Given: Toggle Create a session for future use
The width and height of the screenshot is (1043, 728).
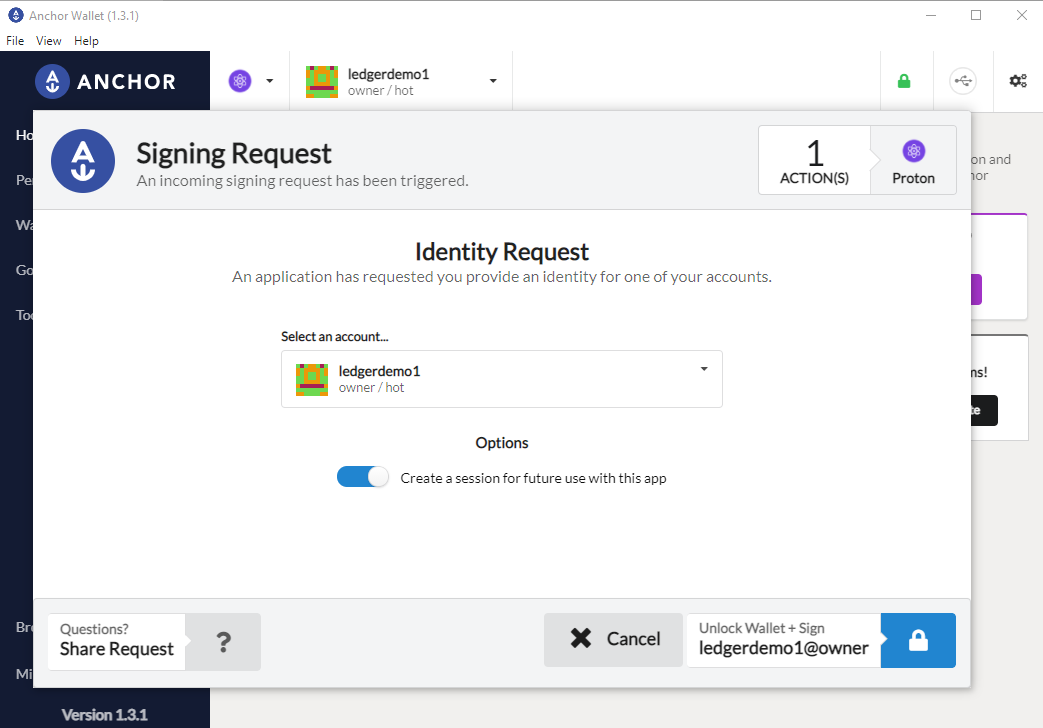Looking at the screenshot, I should 363,477.
